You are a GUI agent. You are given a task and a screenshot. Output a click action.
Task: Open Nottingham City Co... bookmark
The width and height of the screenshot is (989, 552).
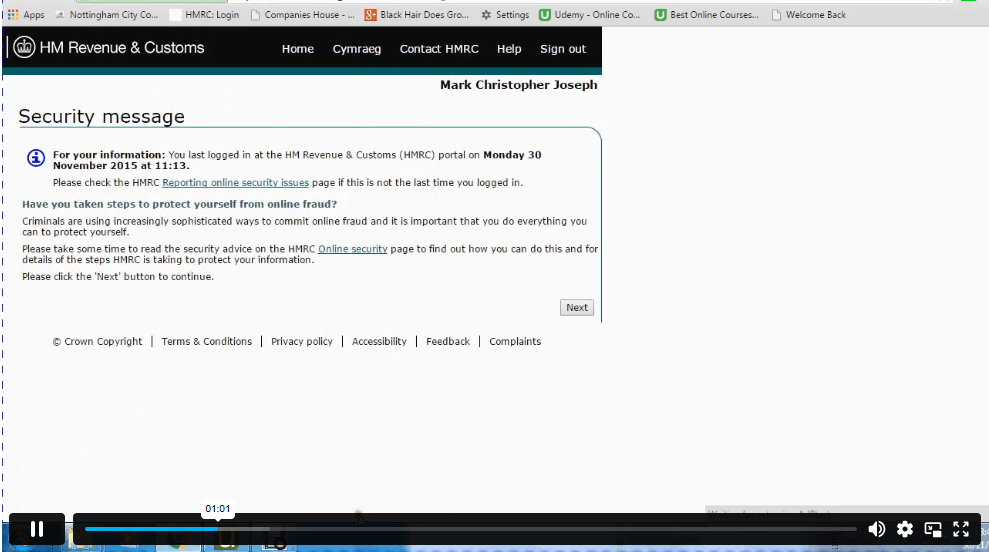107,14
